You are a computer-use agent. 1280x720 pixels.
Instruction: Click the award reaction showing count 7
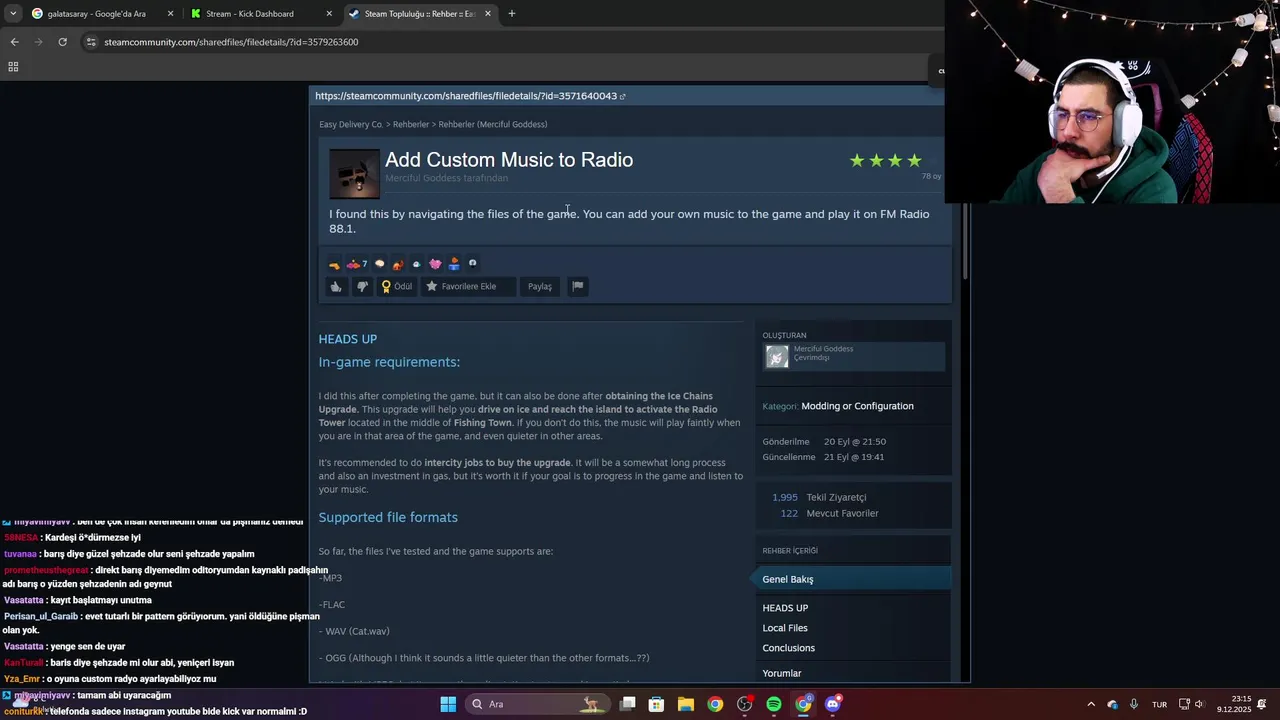click(356, 264)
